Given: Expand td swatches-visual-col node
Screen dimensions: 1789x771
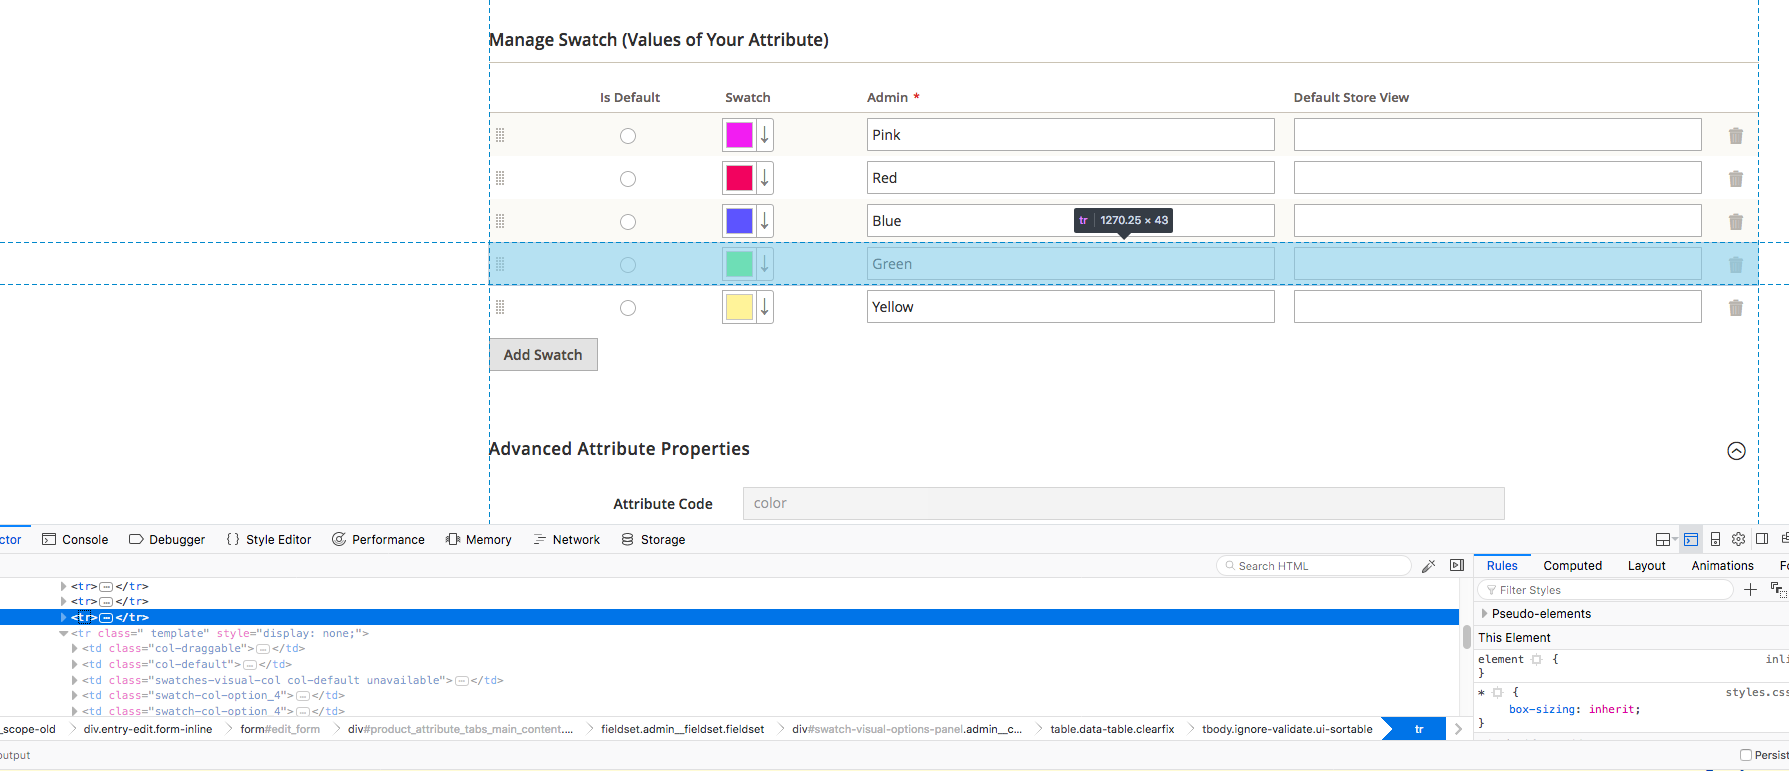Looking at the screenshot, I should (x=75, y=680).
